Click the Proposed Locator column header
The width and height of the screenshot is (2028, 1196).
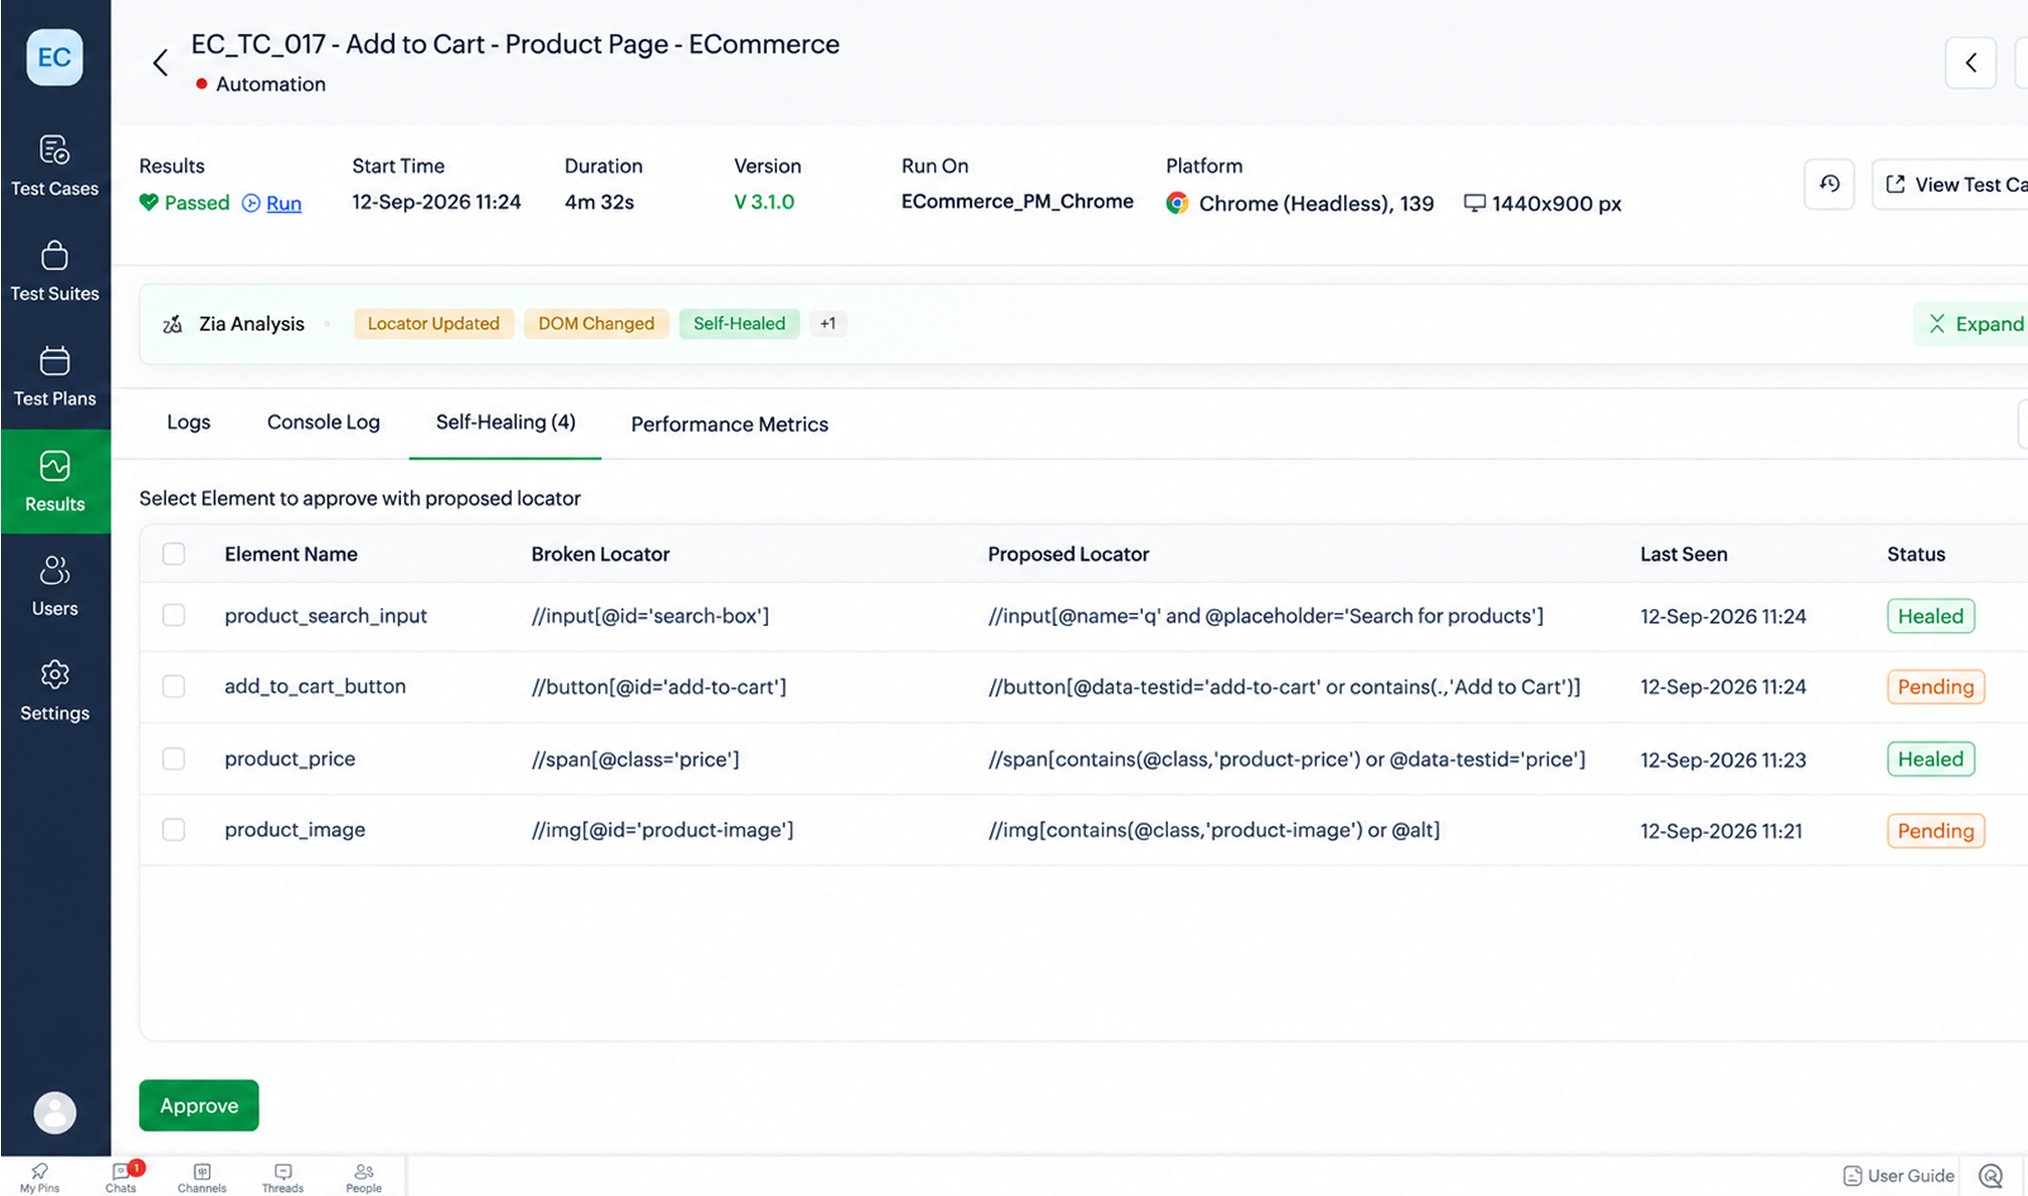tap(1068, 554)
